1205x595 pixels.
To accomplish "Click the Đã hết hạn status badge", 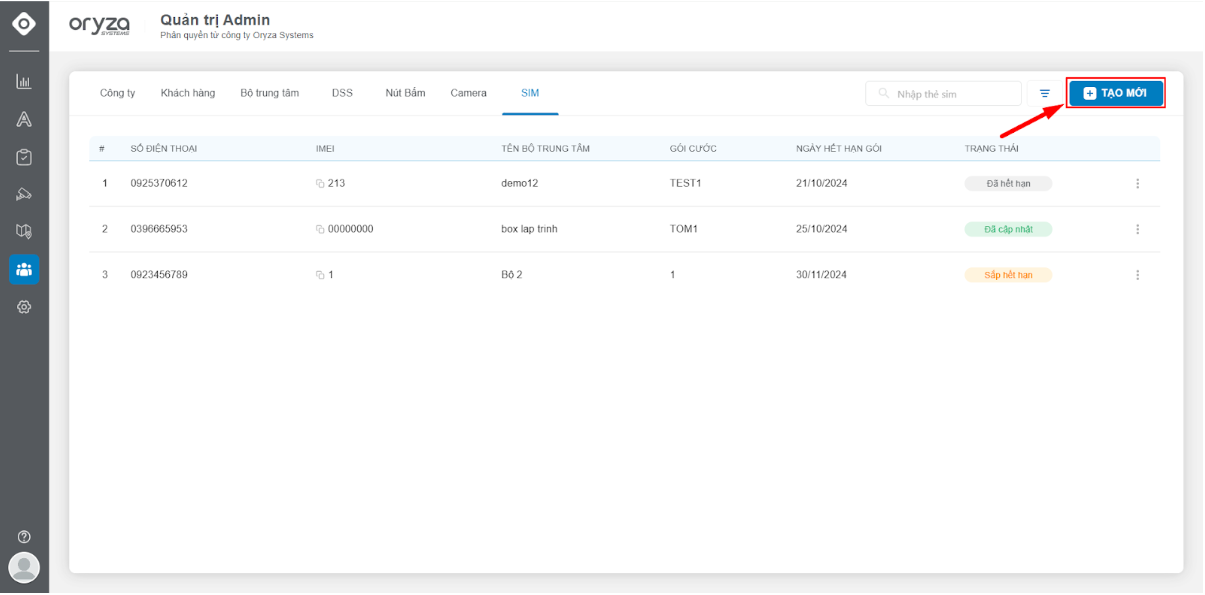I will (x=1008, y=184).
